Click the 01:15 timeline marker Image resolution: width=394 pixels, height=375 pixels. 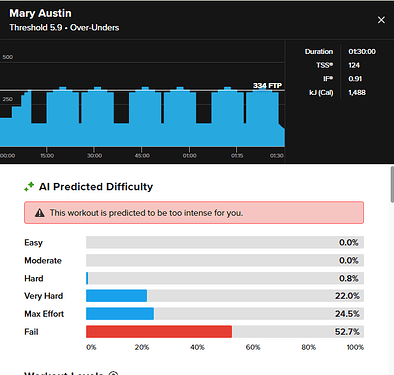[x=237, y=156]
